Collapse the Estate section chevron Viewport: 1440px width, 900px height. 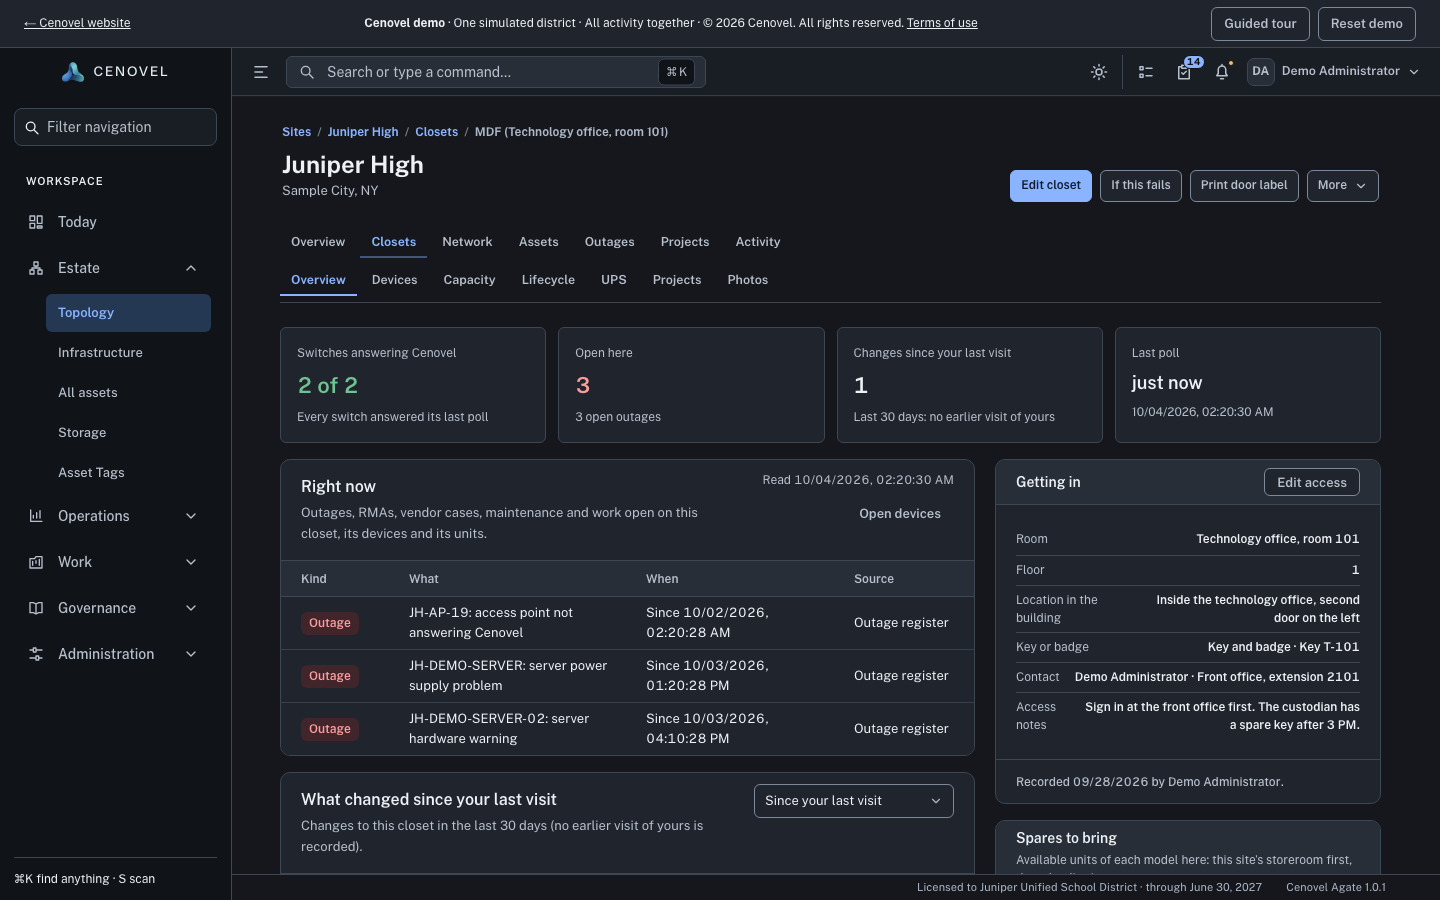[x=191, y=268]
